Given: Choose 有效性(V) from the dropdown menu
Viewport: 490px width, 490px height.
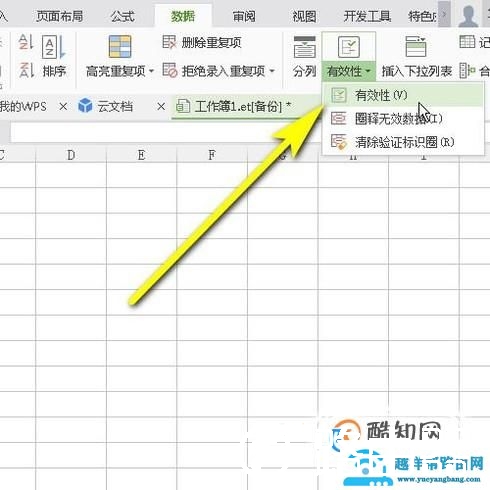Looking at the screenshot, I should (x=403, y=96).
